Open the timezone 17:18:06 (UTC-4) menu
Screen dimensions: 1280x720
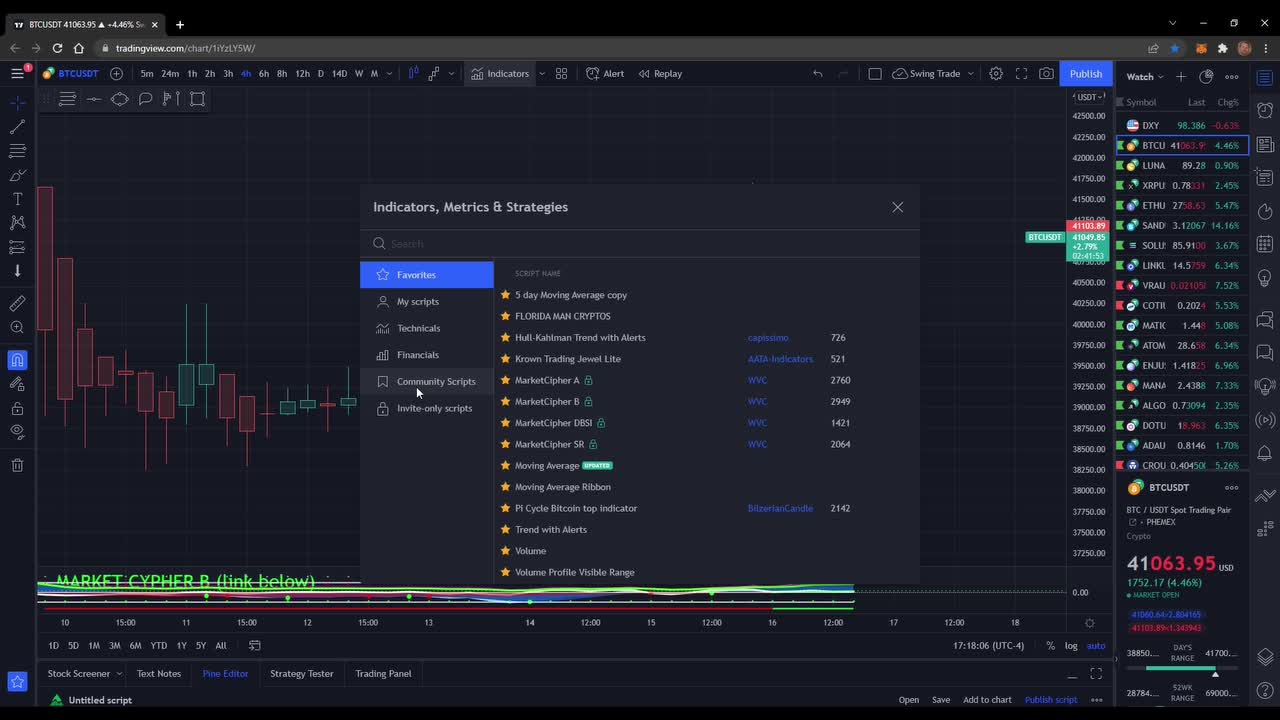[x=988, y=645]
